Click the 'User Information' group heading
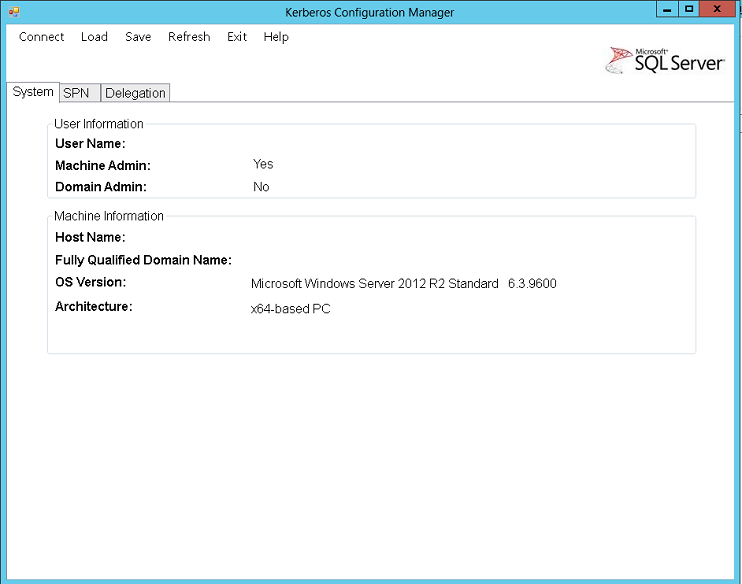 point(99,124)
